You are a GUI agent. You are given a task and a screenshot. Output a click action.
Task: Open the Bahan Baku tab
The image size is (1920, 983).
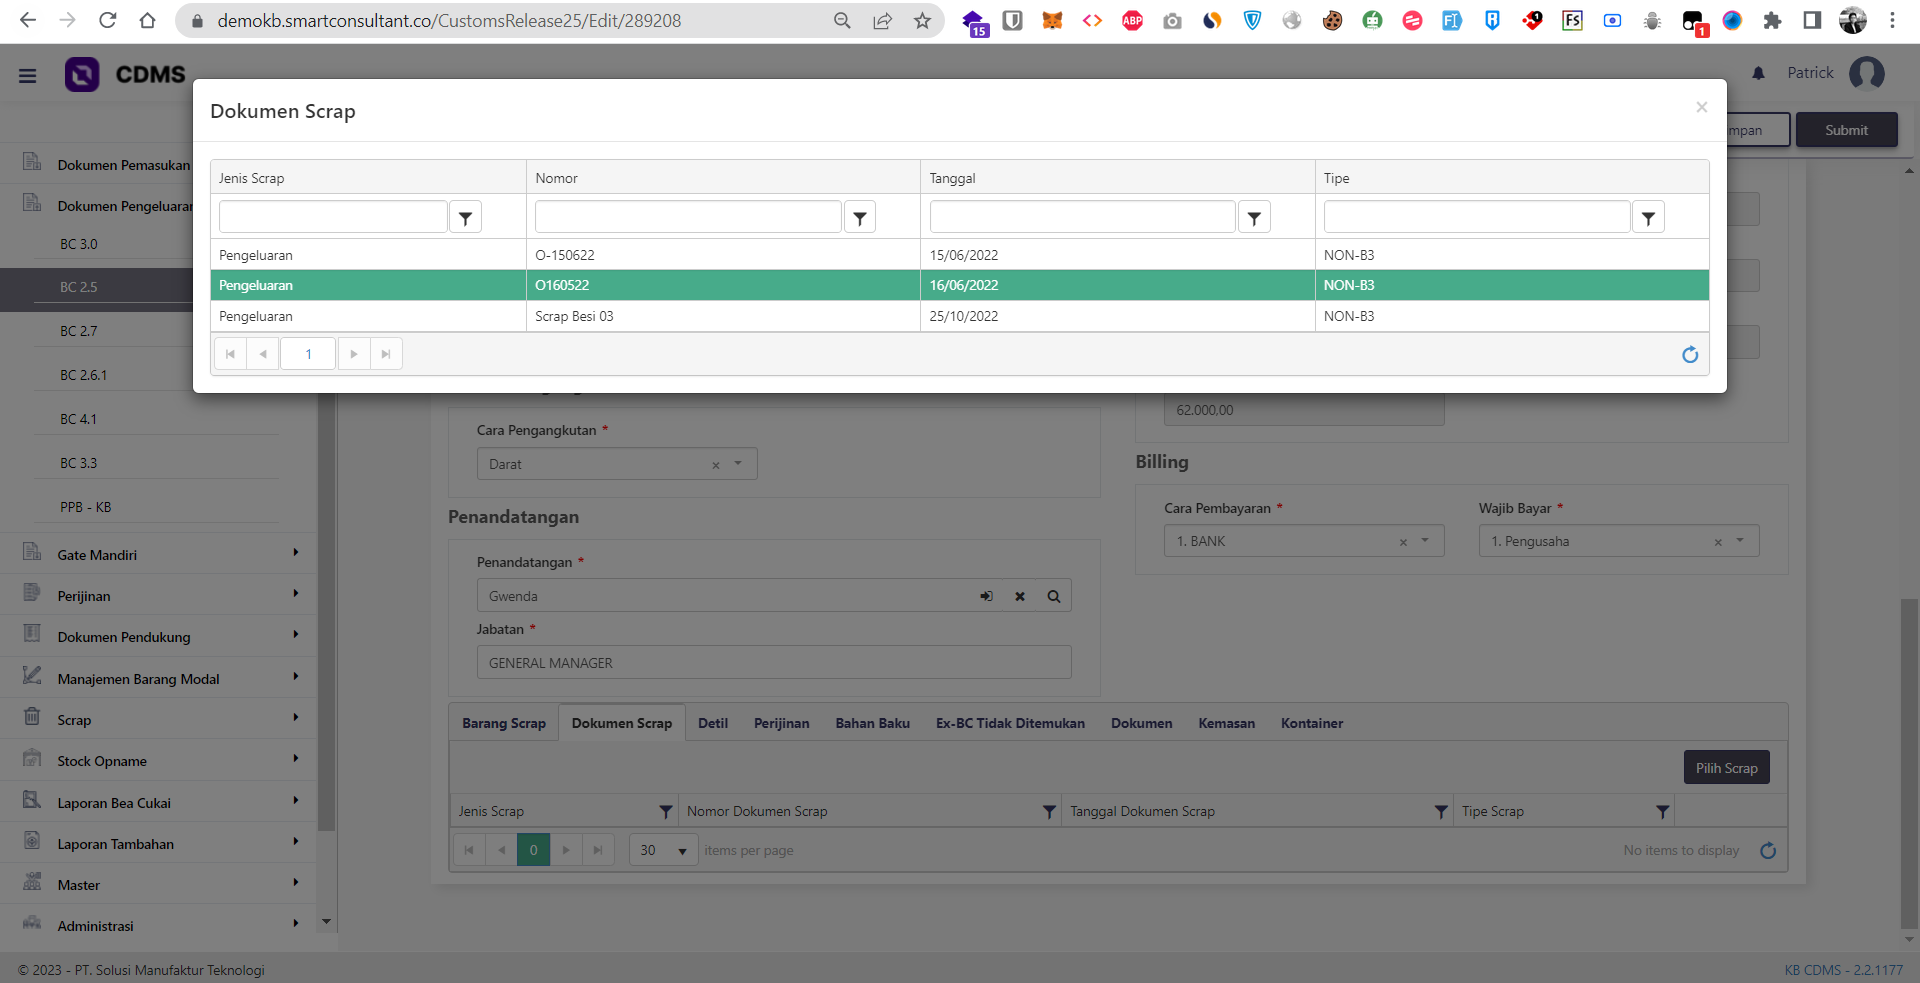pos(872,723)
